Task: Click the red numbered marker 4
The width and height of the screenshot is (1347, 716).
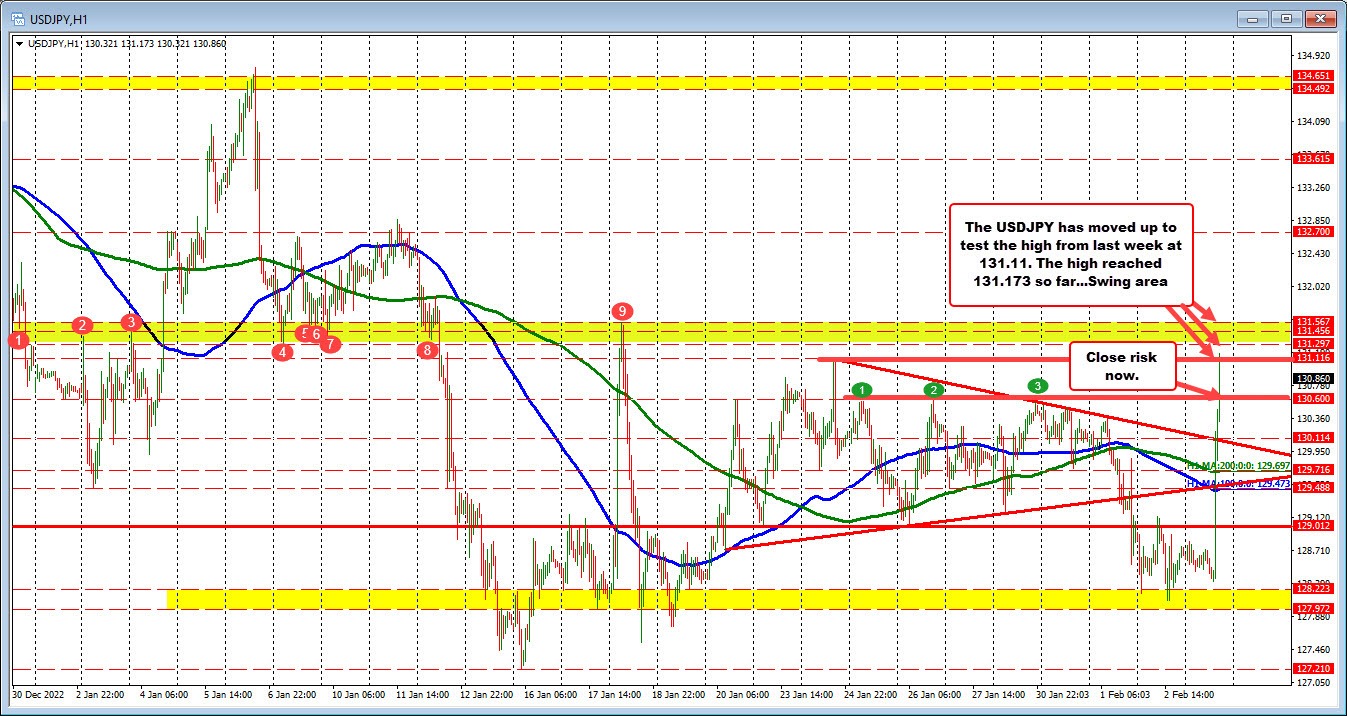Action: [x=282, y=352]
